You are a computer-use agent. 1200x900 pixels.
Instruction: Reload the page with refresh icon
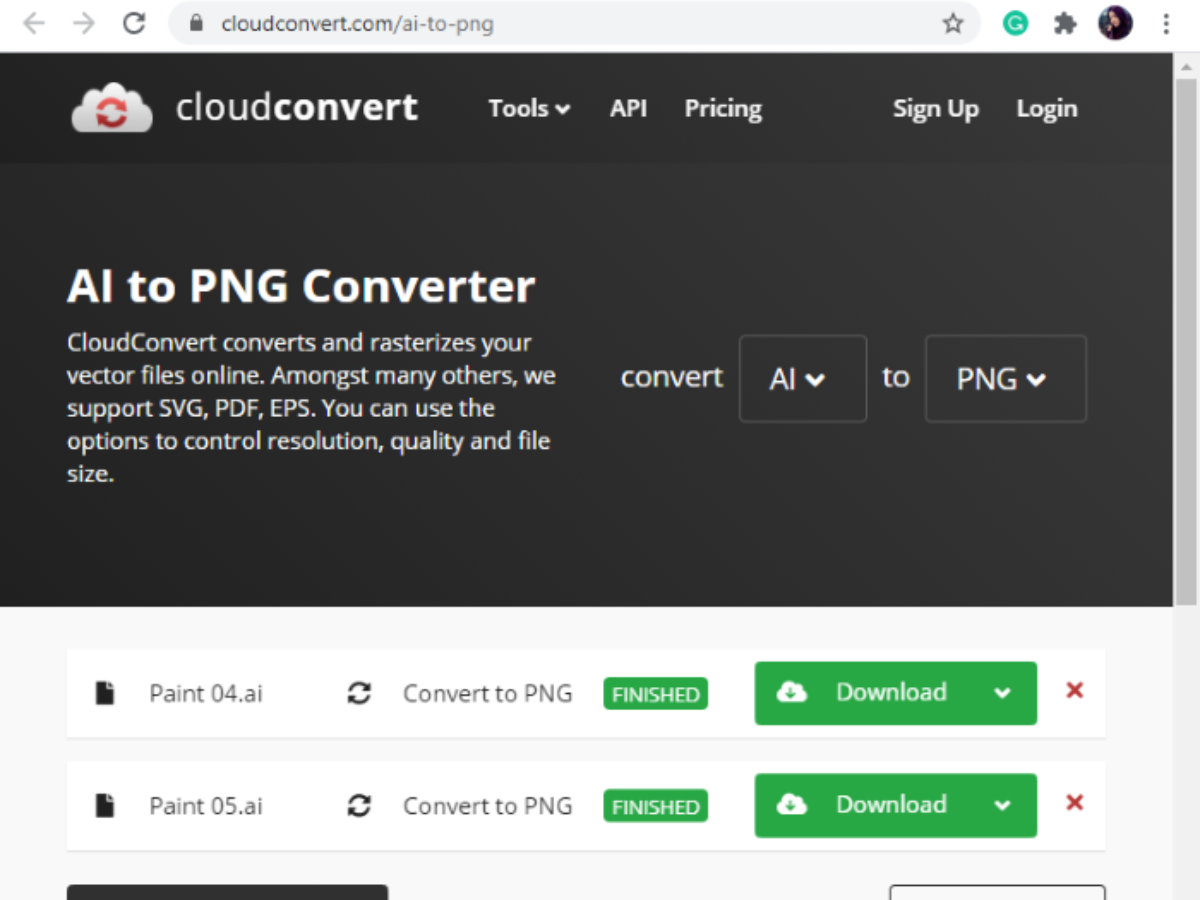134,24
